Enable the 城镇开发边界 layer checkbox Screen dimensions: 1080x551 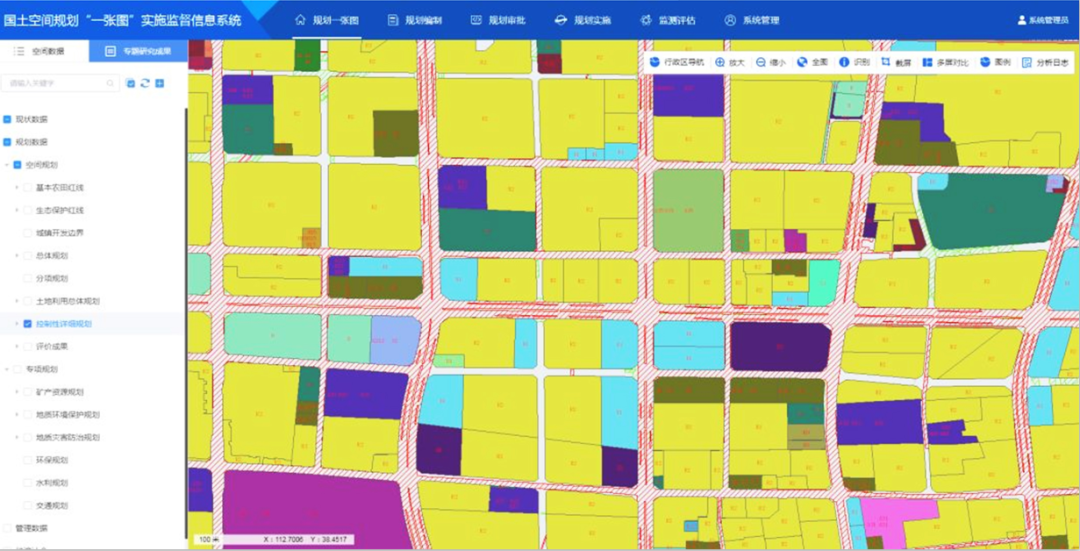pos(28,233)
